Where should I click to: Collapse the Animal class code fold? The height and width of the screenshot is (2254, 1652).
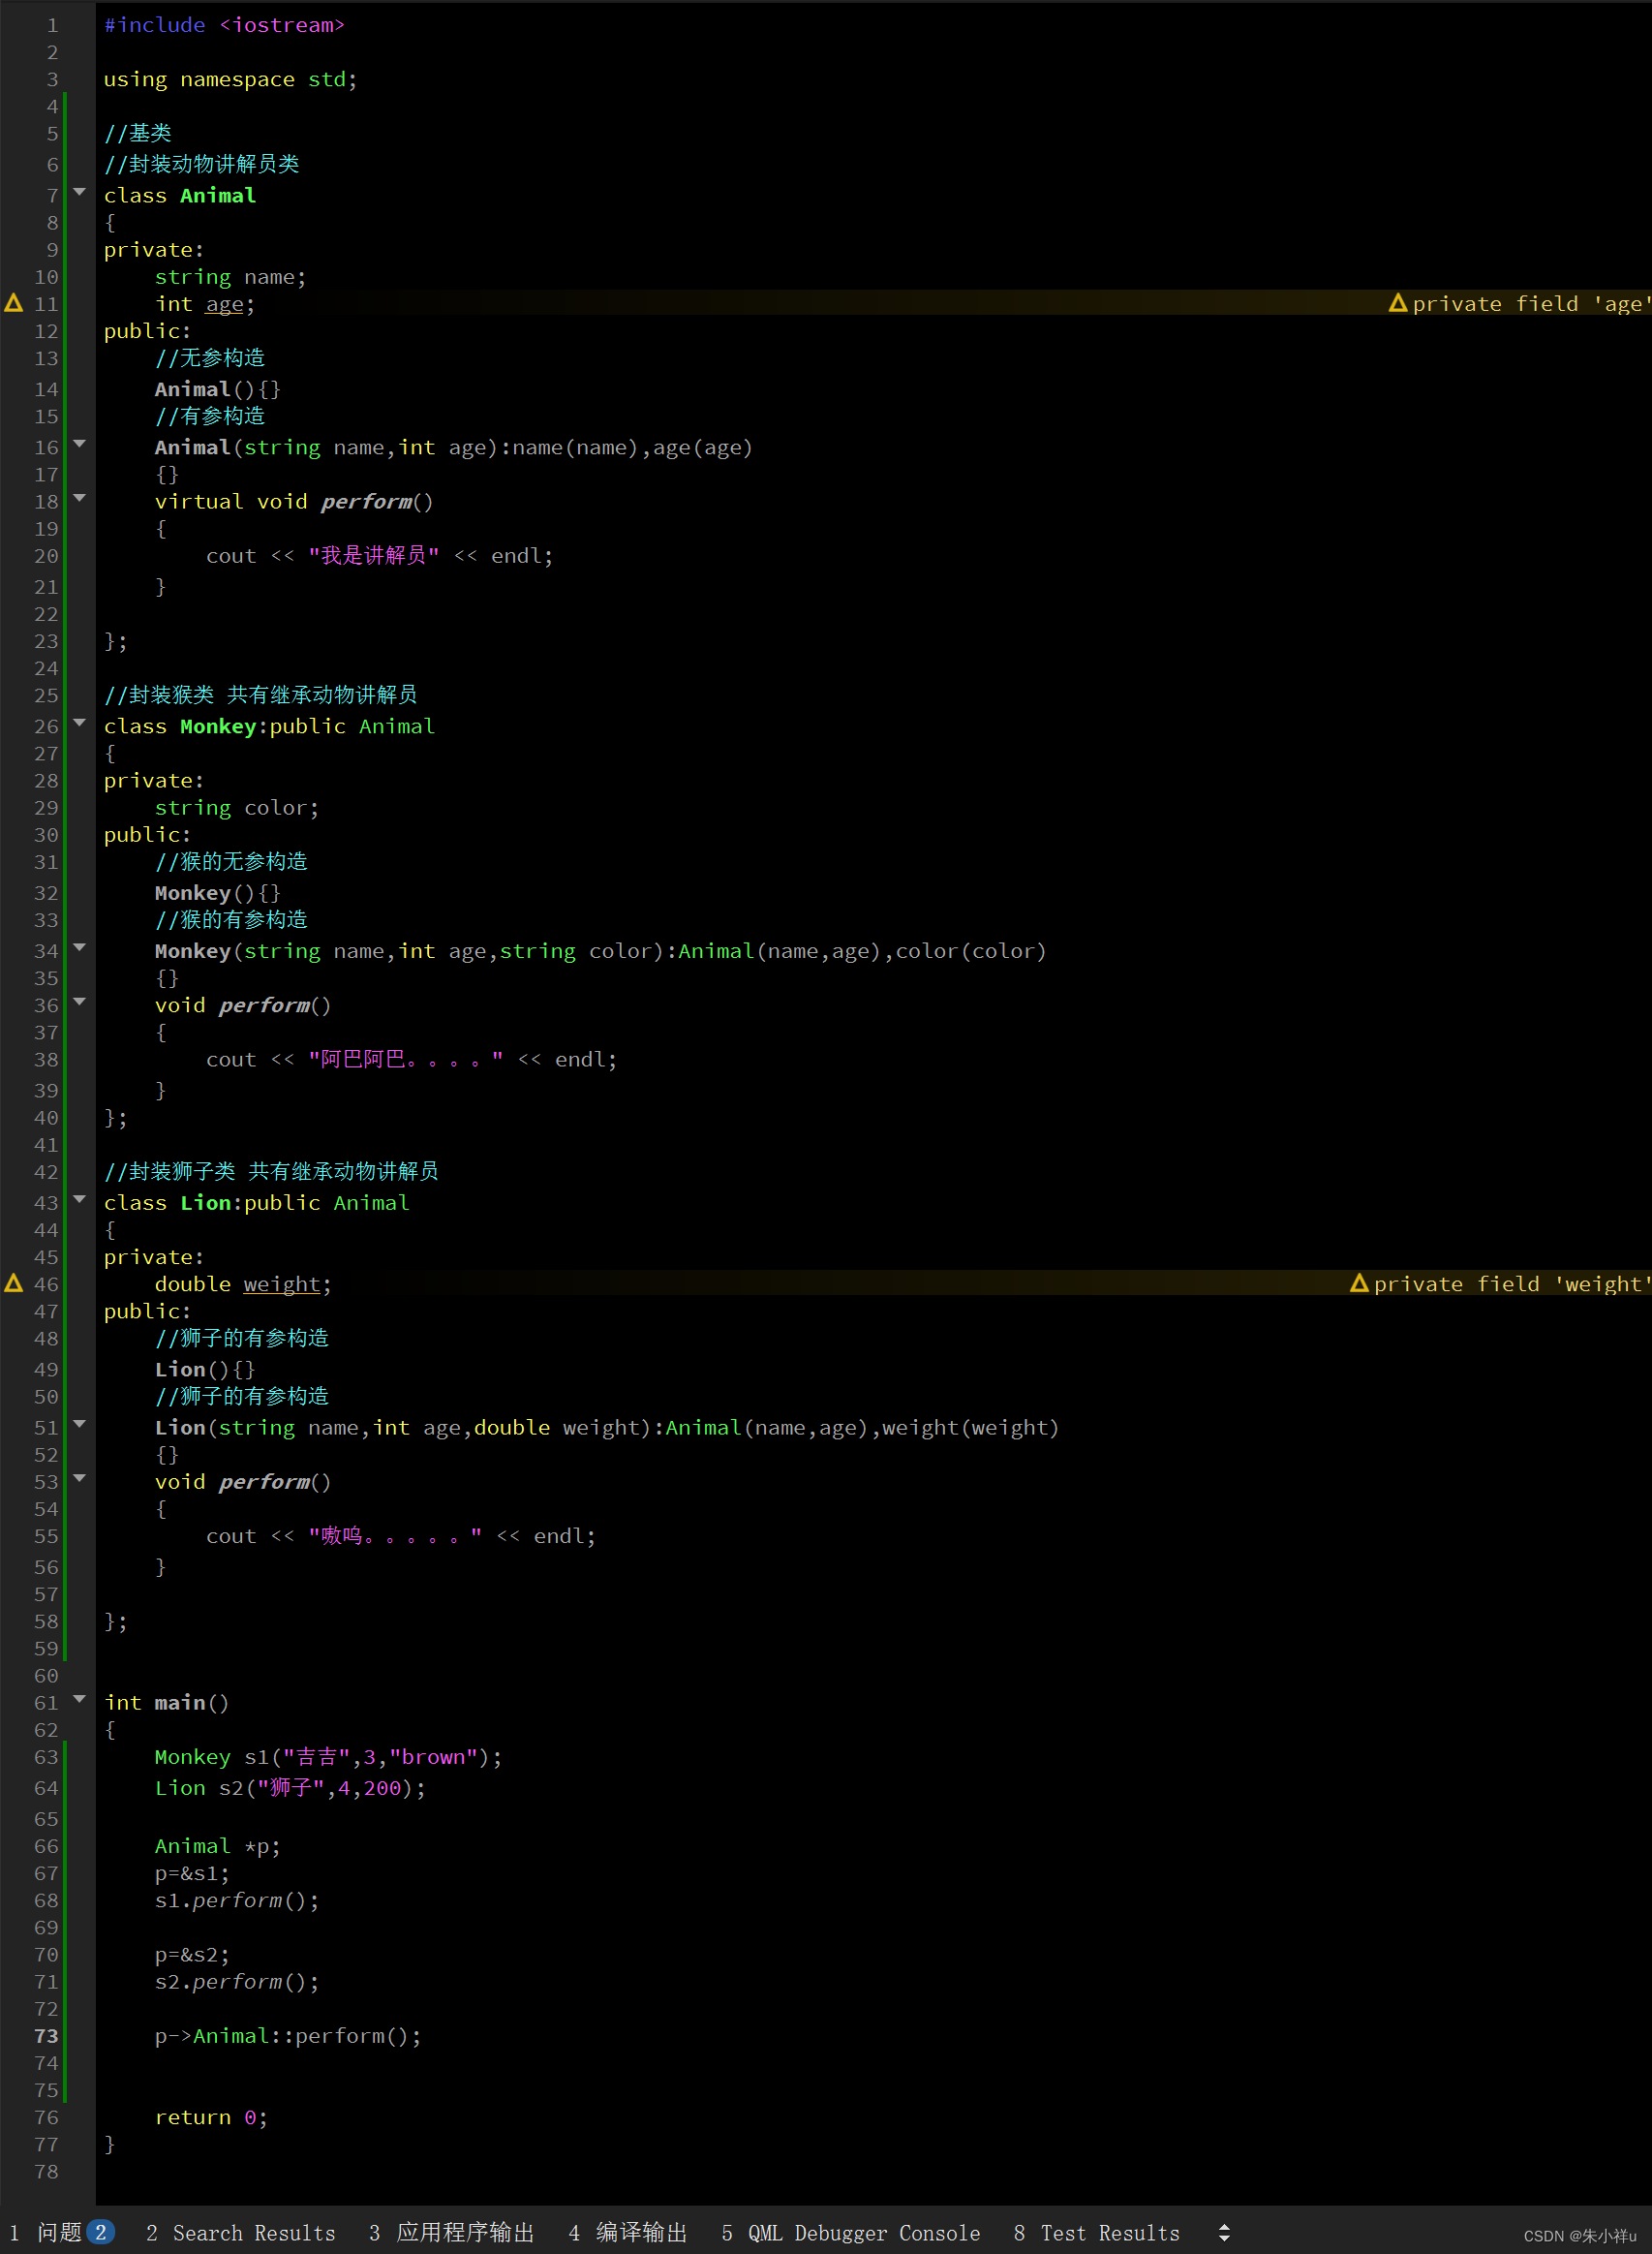pyautogui.click(x=80, y=193)
